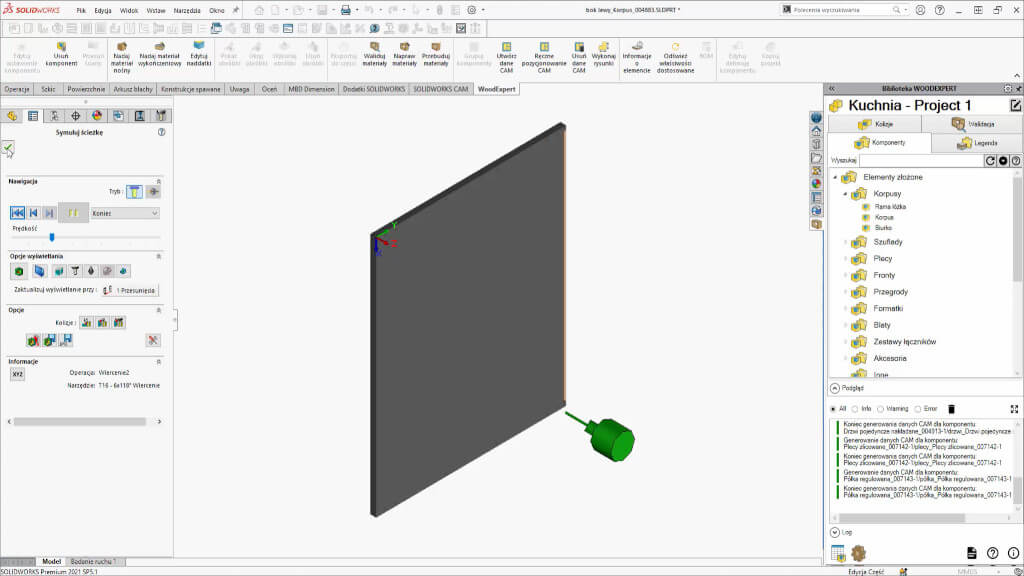Screen dimensions: 1024x576
Task: Click 'Usuń komponent' ribbon icon
Action: pyautogui.click(x=61, y=57)
